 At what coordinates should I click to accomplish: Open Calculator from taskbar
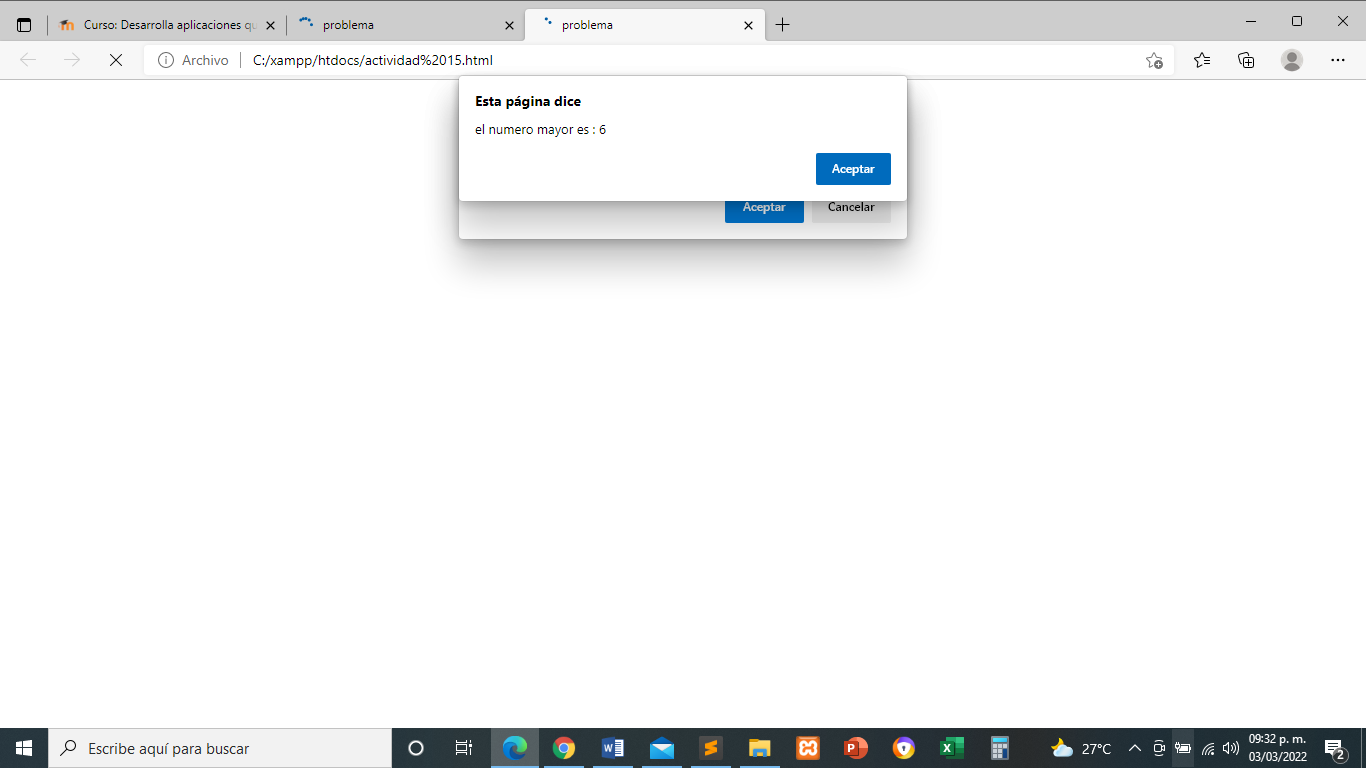tap(1000, 748)
